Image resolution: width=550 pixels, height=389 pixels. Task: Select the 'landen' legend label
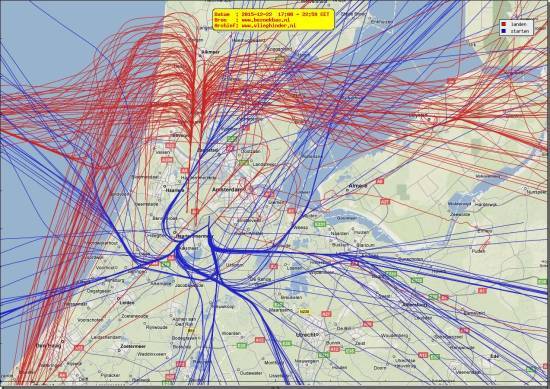tap(518, 24)
